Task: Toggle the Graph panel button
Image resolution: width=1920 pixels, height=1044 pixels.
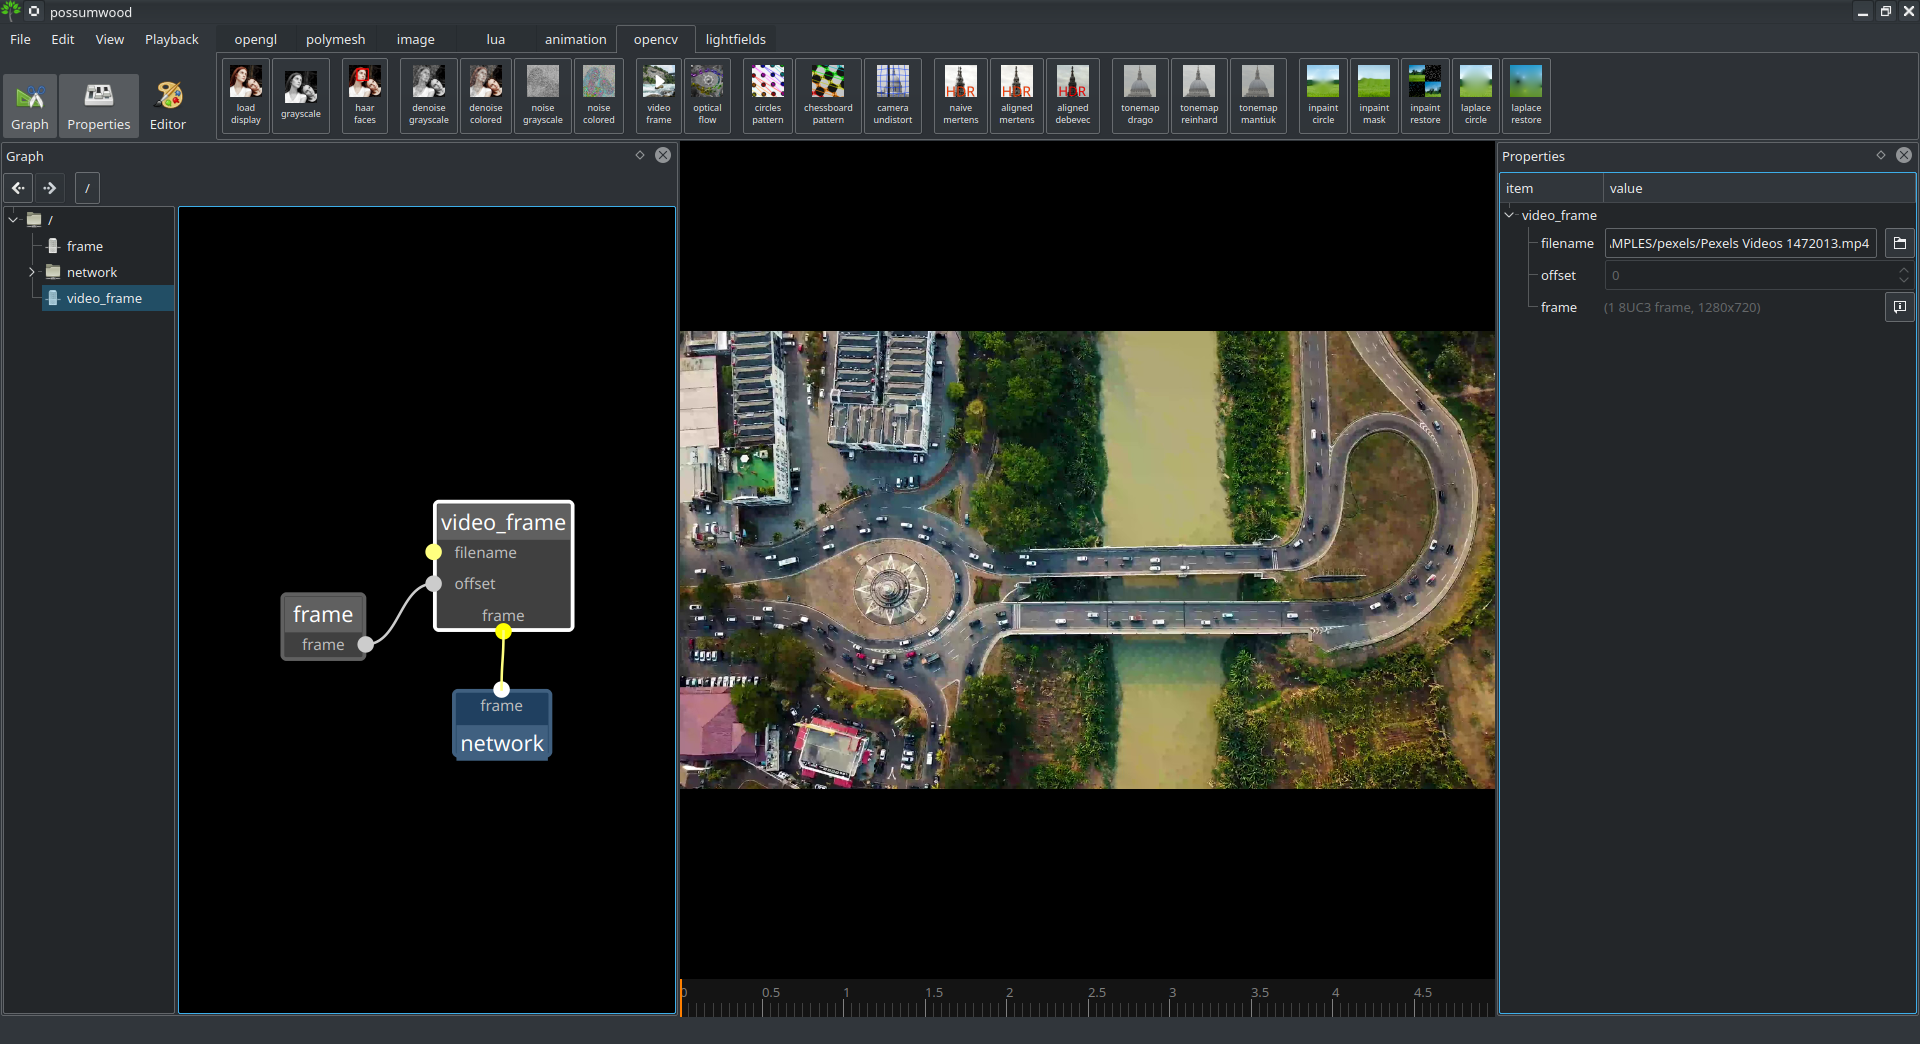Action: click(30, 106)
